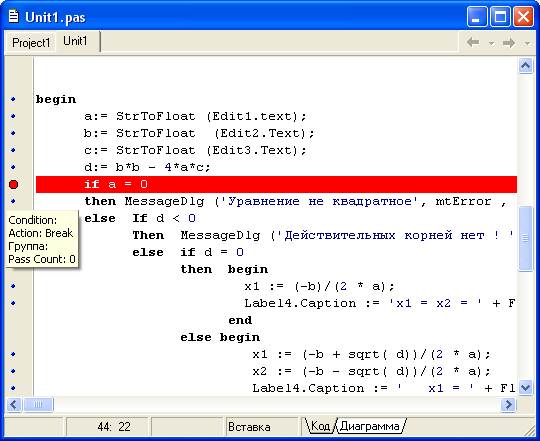Set breakpoint on the 'c:= StrToFloat' line

[13, 150]
